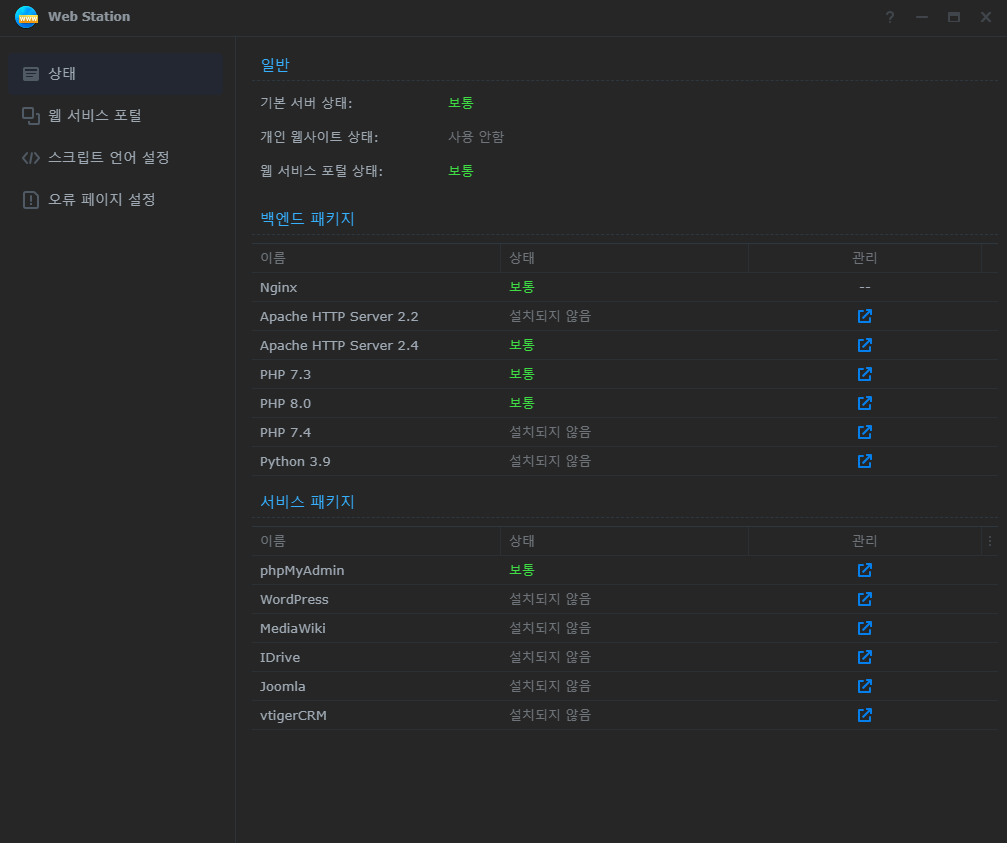Select the MediaWiki service name

coord(293,628)
